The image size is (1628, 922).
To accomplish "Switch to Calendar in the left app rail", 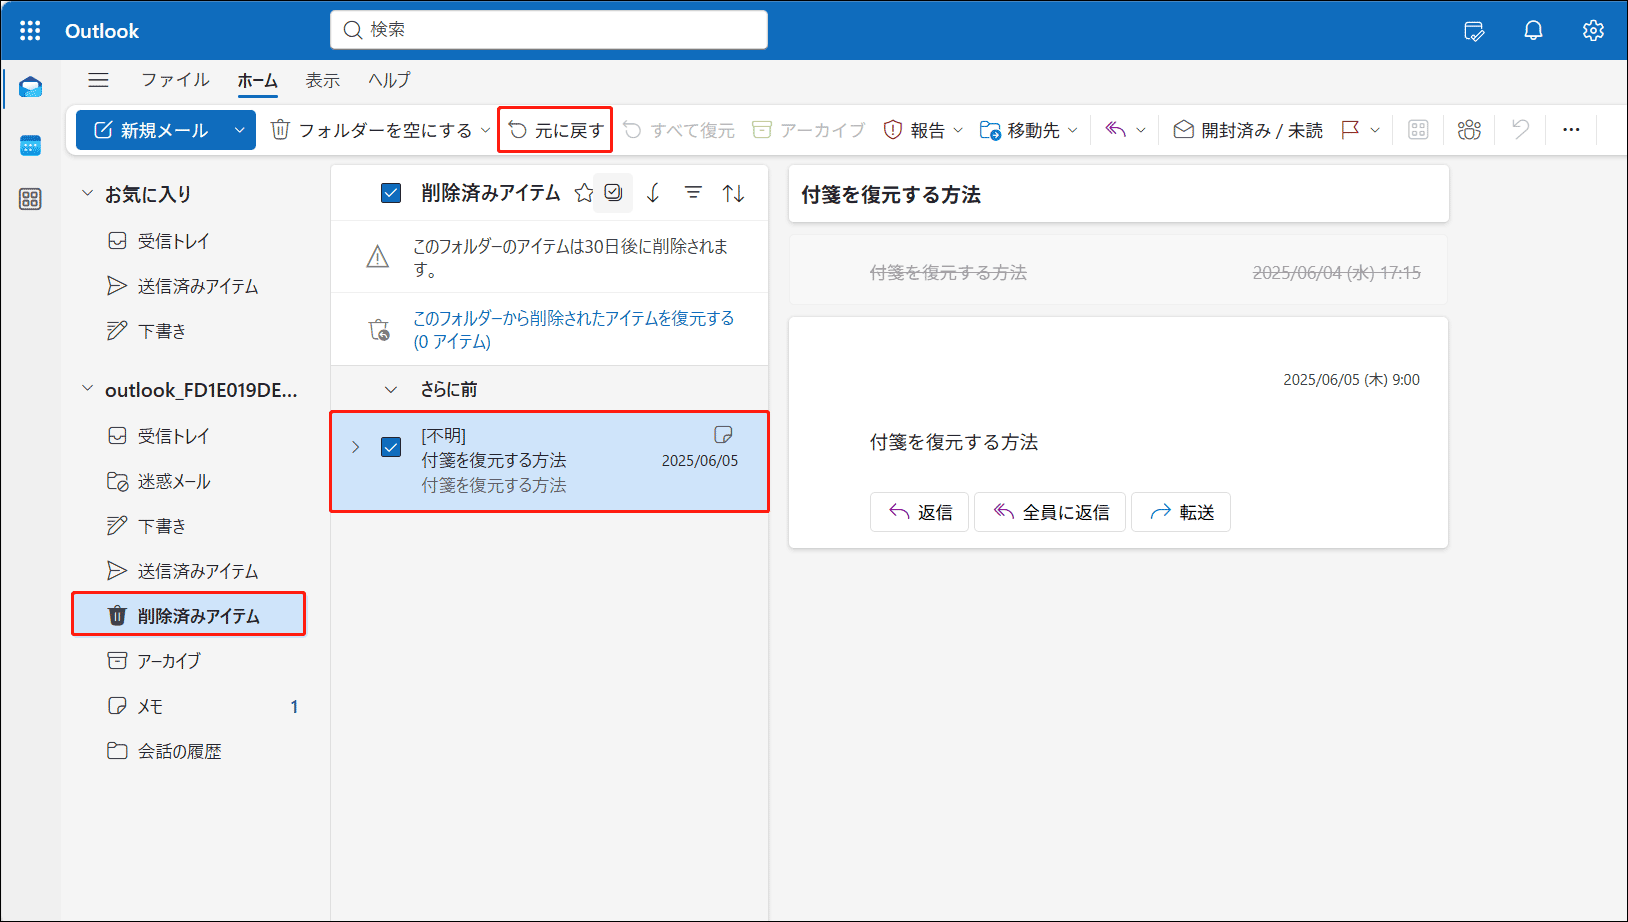I will [x=30, y=145].
